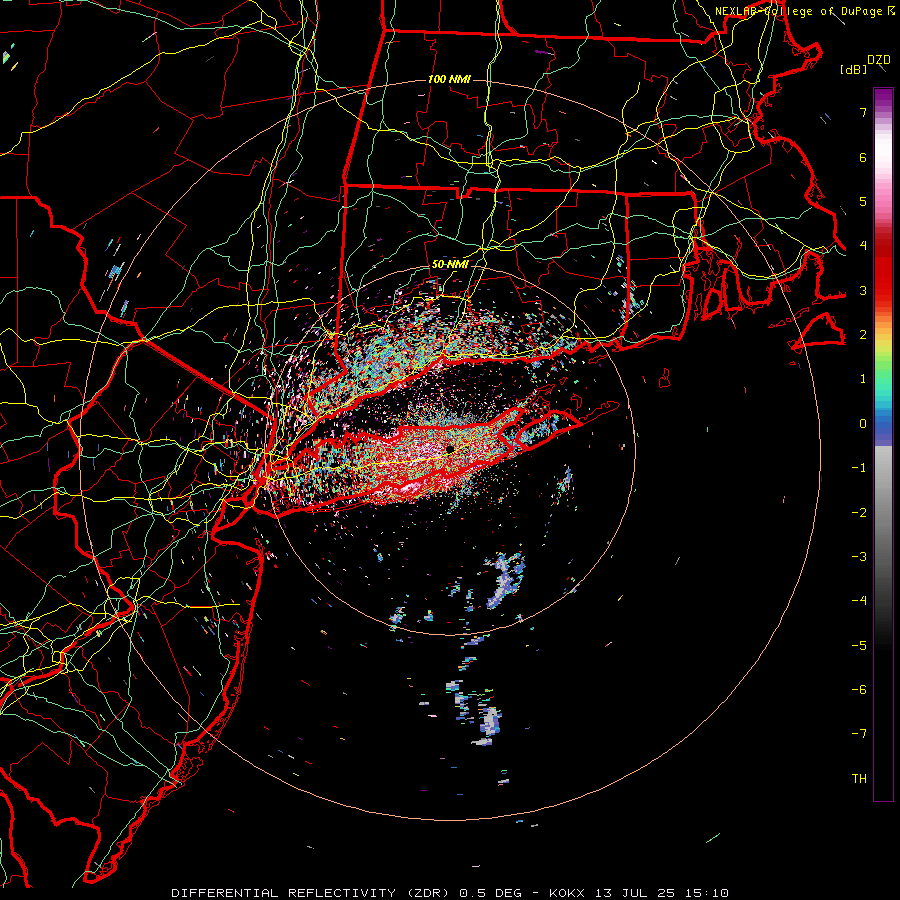Click the -3 value on the dB scale
The image size is (900, 900).
859,557
